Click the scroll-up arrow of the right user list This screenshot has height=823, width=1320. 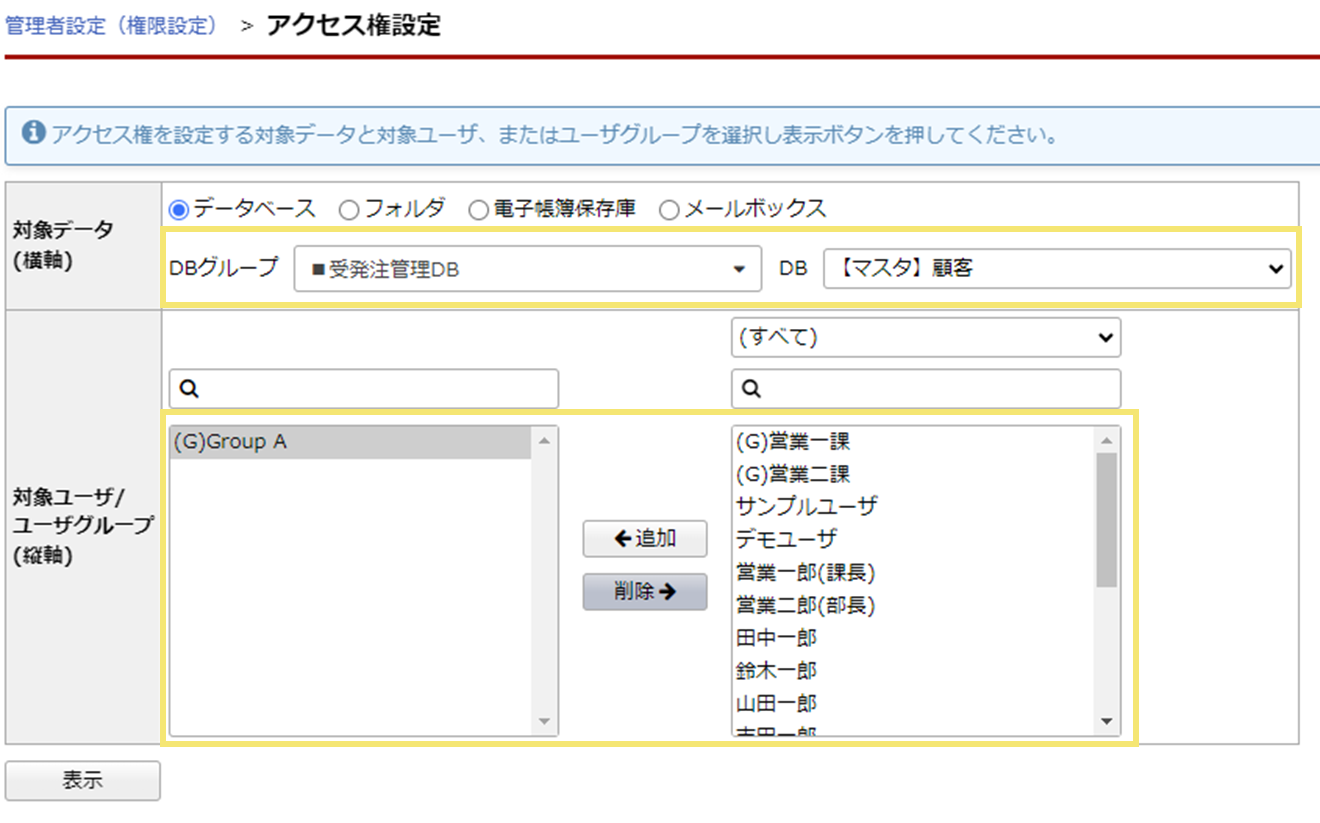click(x=1106, y=440)
